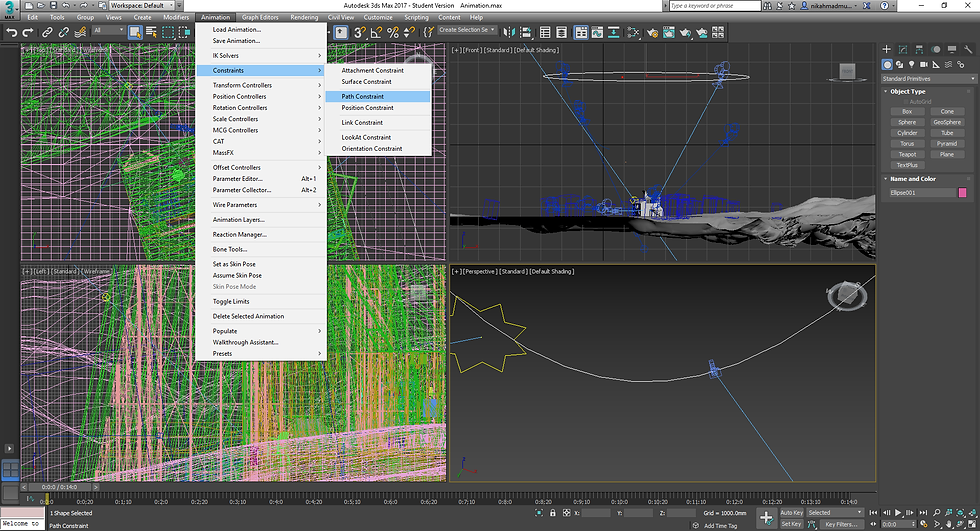This screenshot has width=980, height=531.
Task: Open the Curve Editor icon
Action: 598,32
